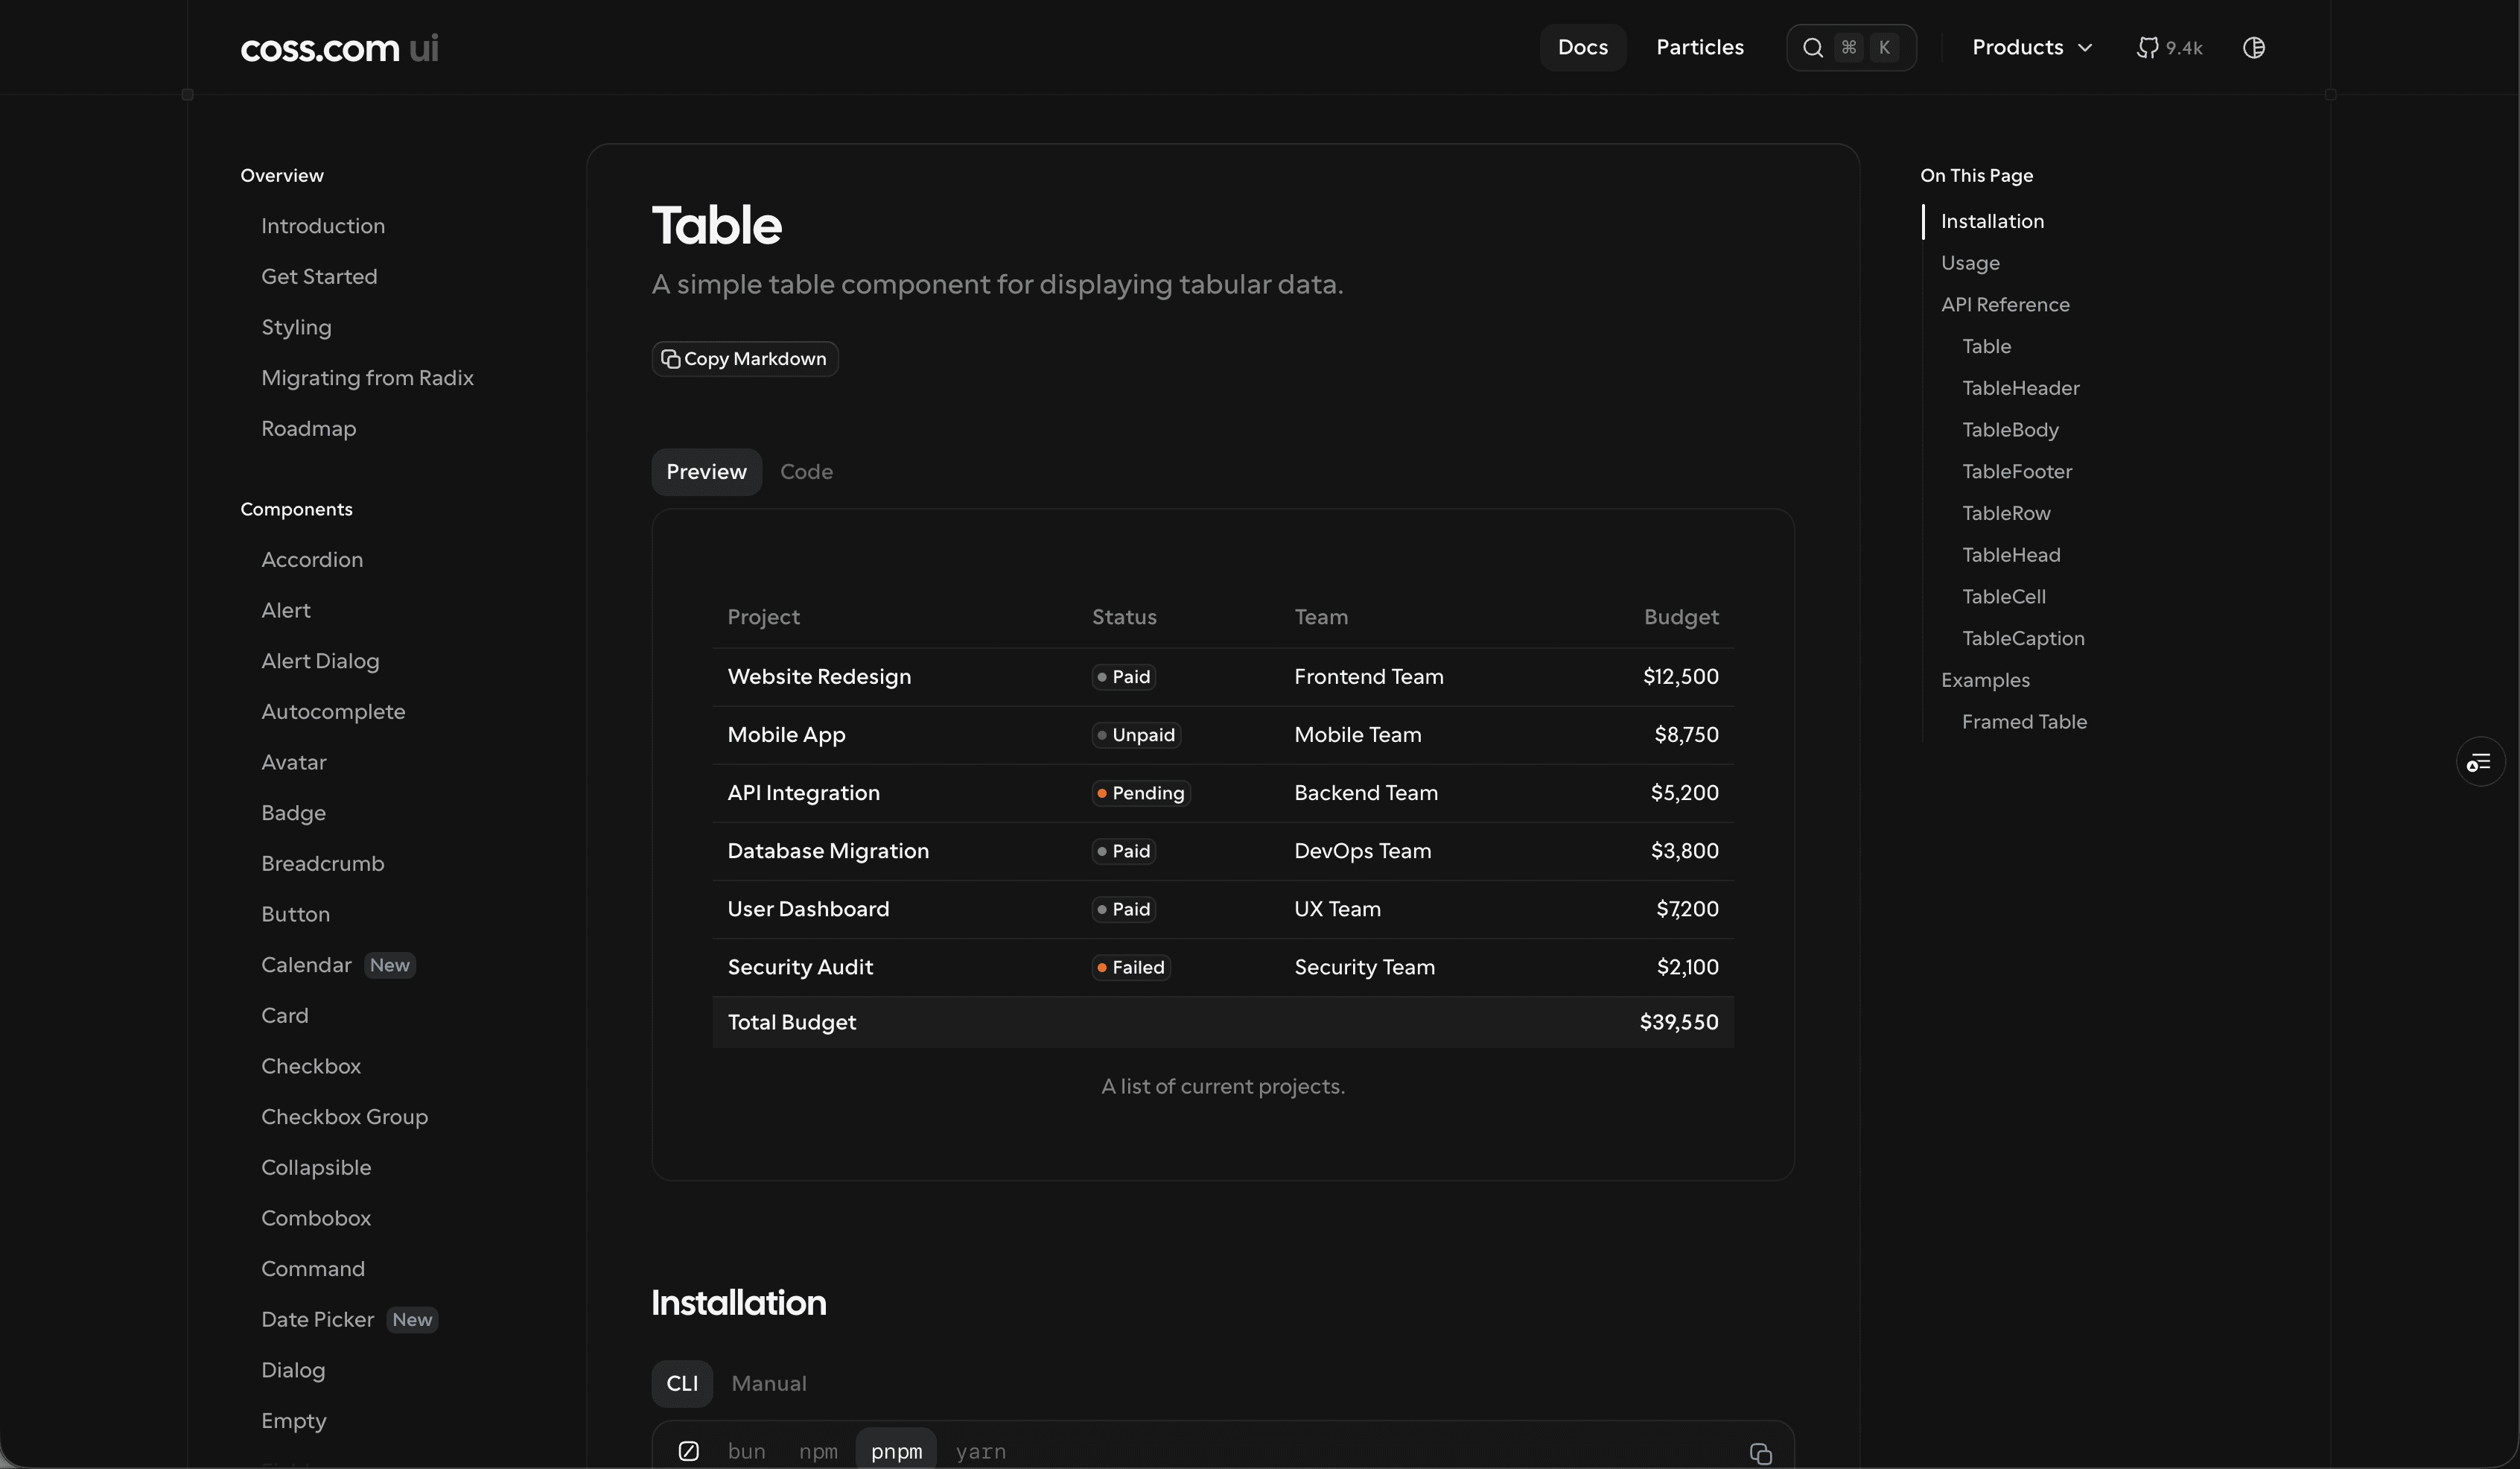This screenshot has width=2520, height=1469.
Task: Expand the Products dropdown menu
Action: [2017, 48]
